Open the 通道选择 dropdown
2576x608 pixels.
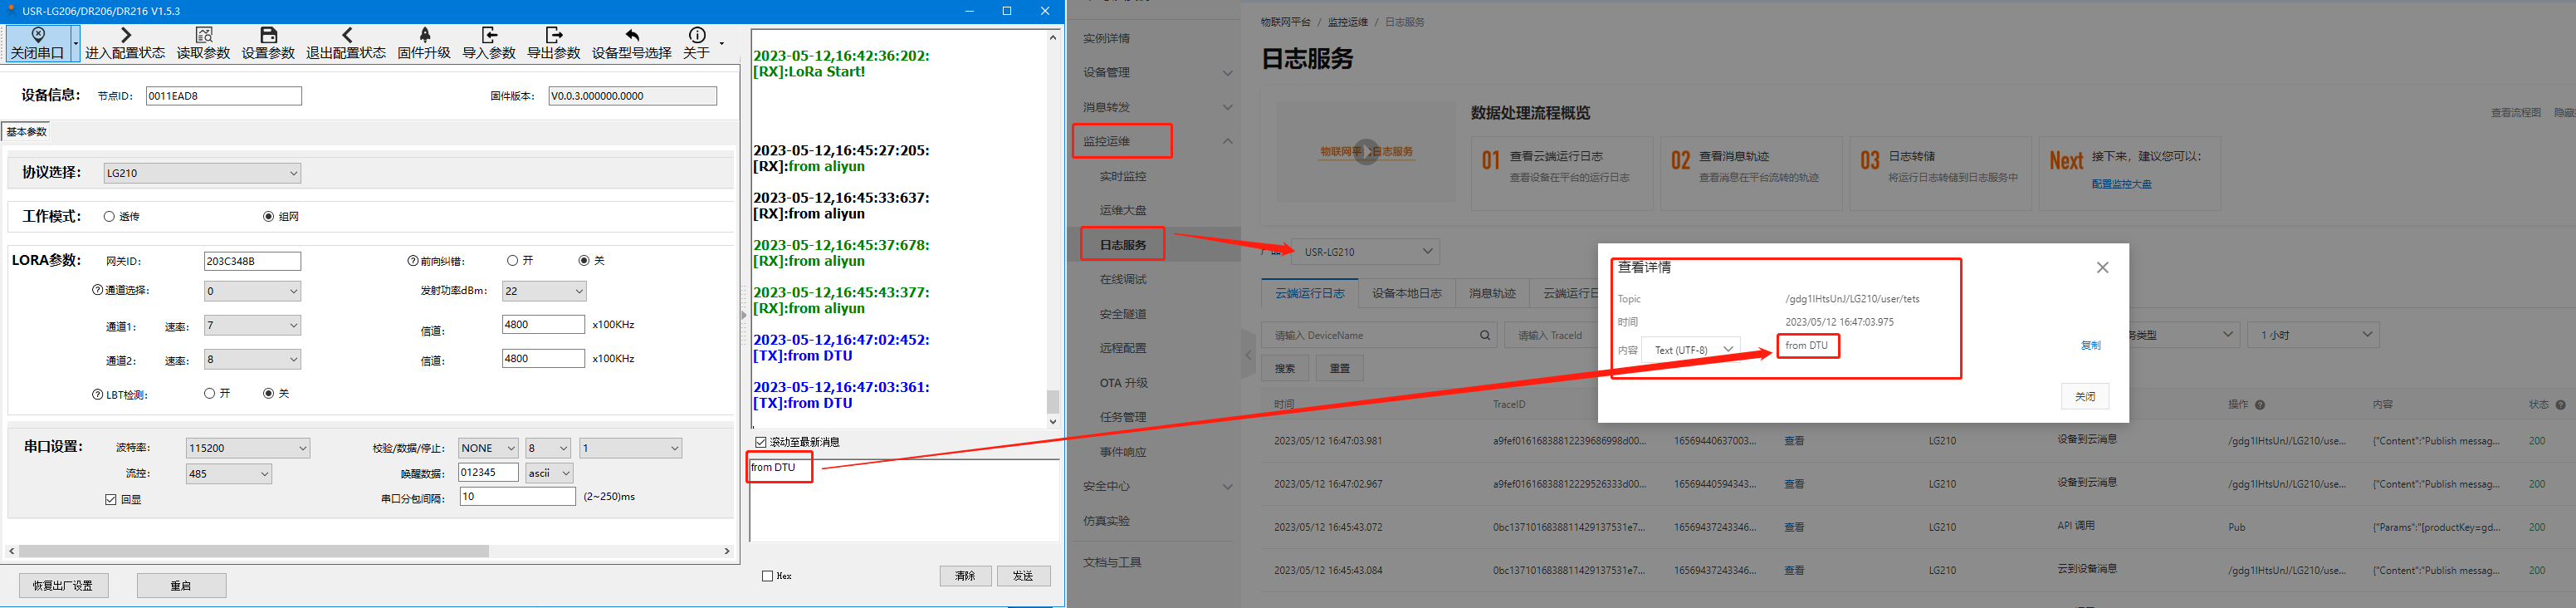click(x=252, y=291)
